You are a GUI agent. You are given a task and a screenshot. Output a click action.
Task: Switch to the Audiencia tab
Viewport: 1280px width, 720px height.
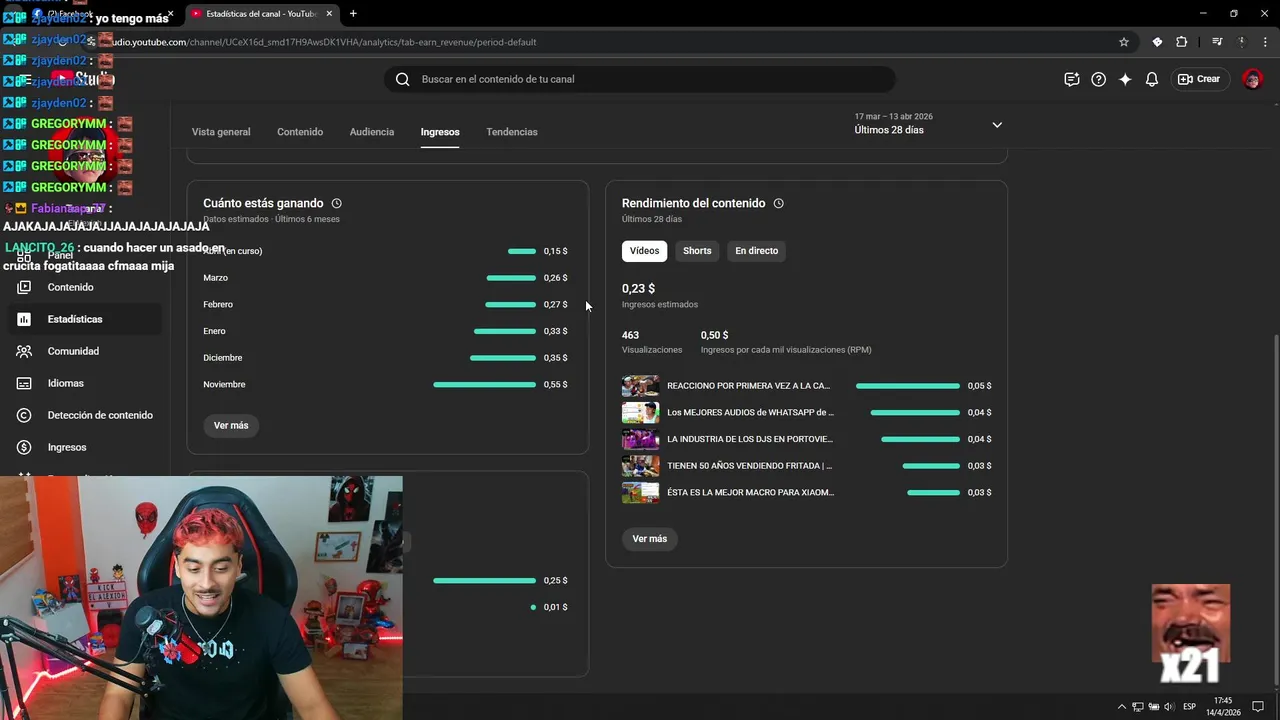pos(372,132)
